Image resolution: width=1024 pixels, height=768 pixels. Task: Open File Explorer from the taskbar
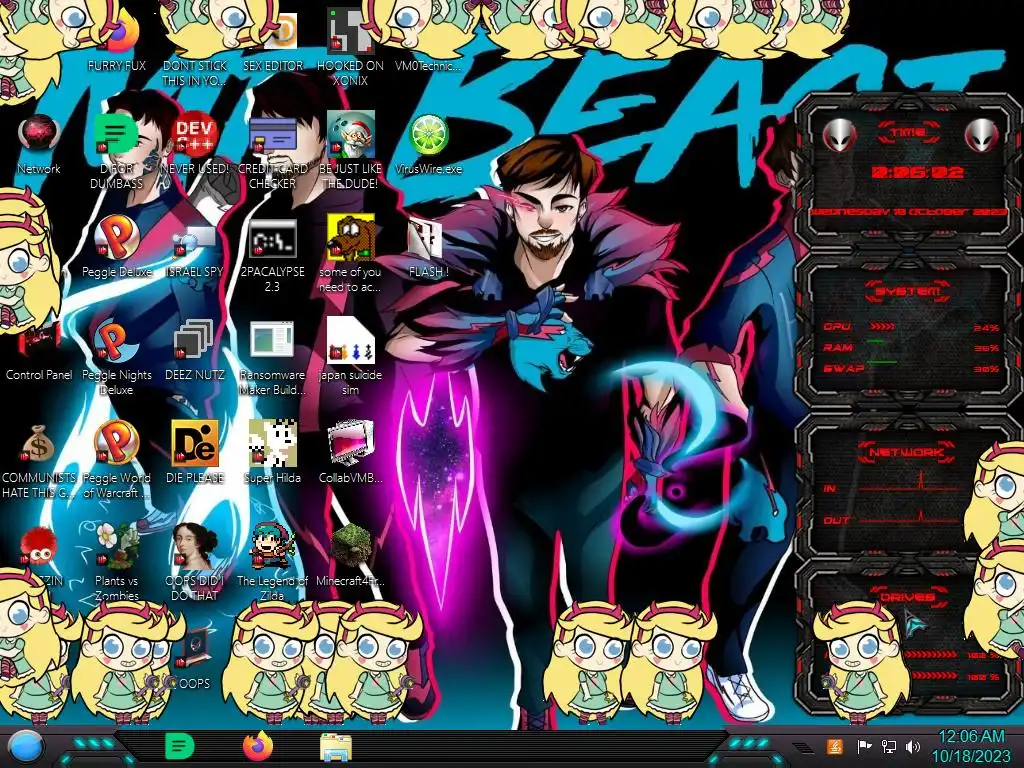click(336, 748)
